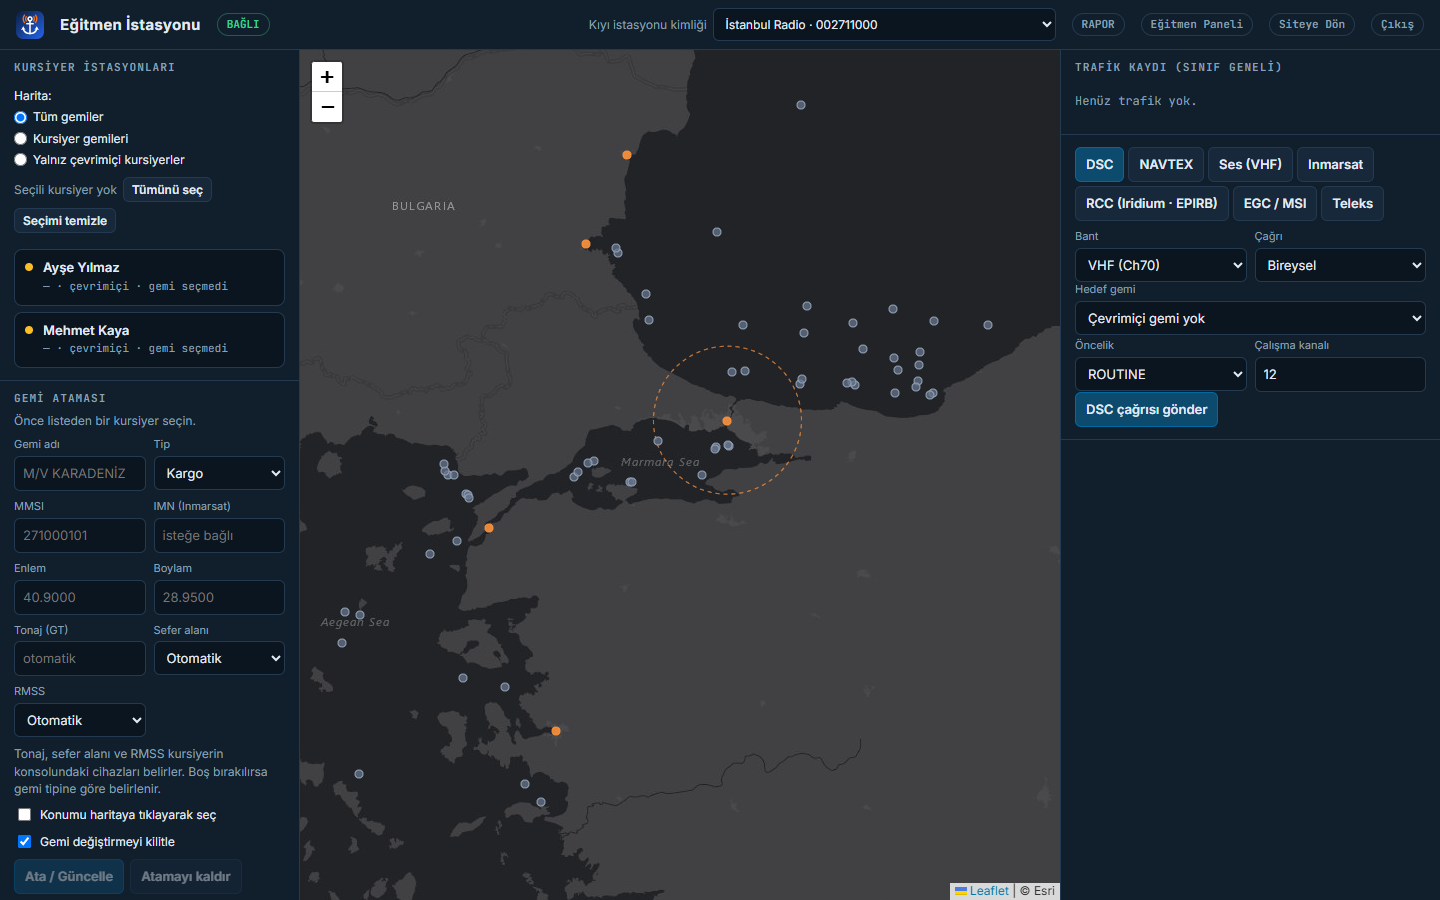1440x900 pixels.
Task: Click DSC çağrısı gönder button
Action: coord(1146,410)
